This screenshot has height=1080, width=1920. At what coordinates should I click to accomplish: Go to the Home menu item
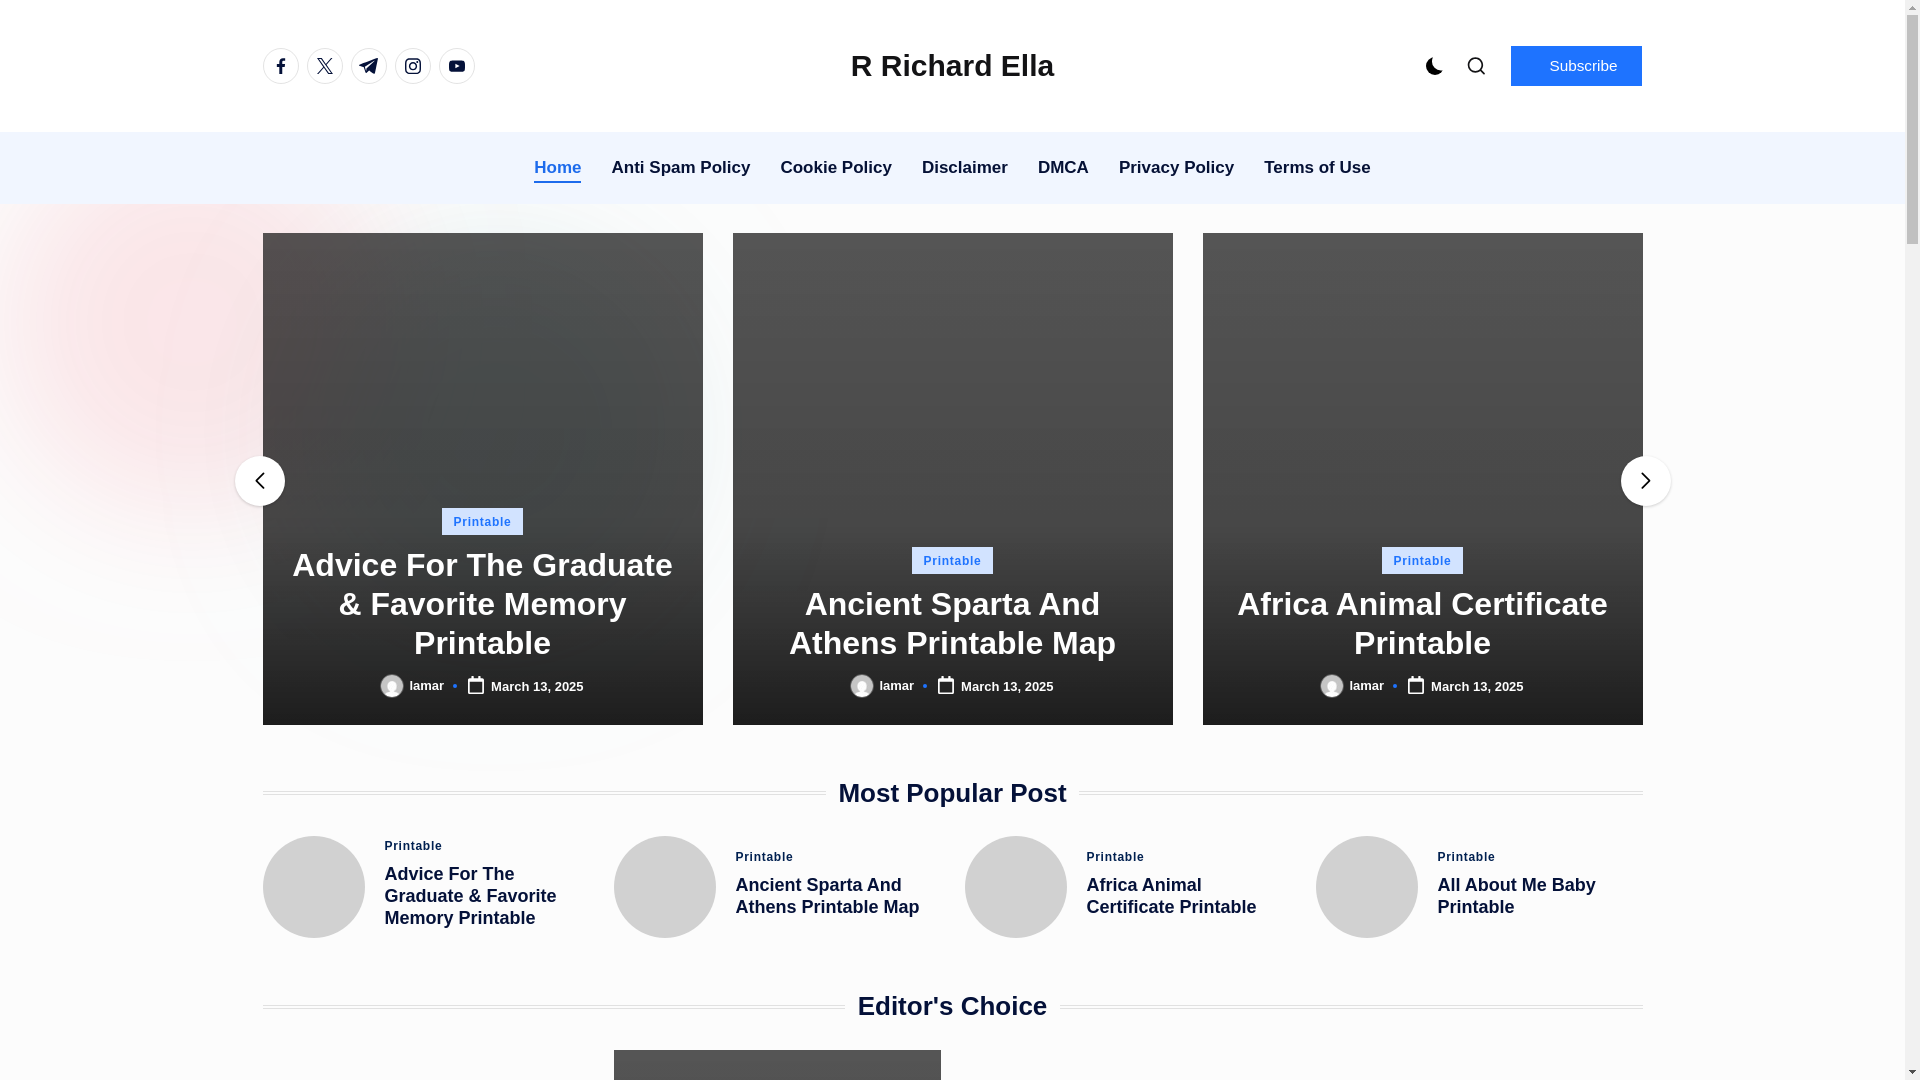point(557,168)
